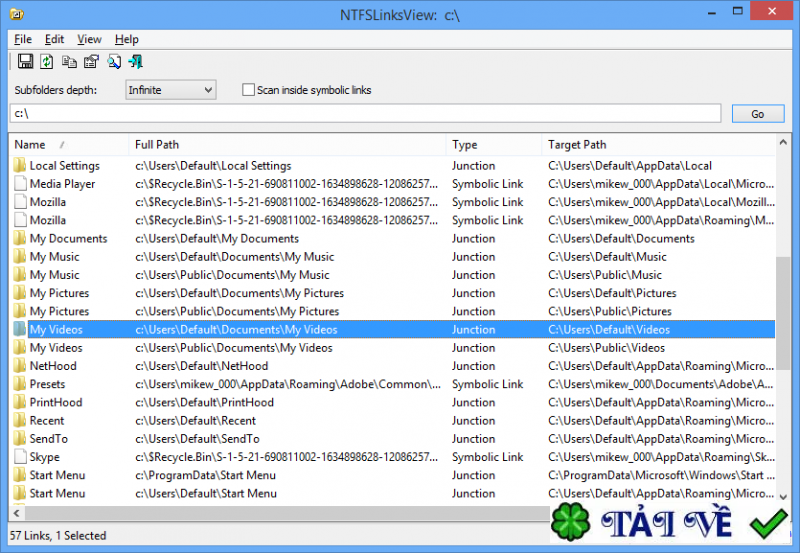
Task: Click the Refresh toolbar icon
Action: pyautogui.click(x=47, y=62)
